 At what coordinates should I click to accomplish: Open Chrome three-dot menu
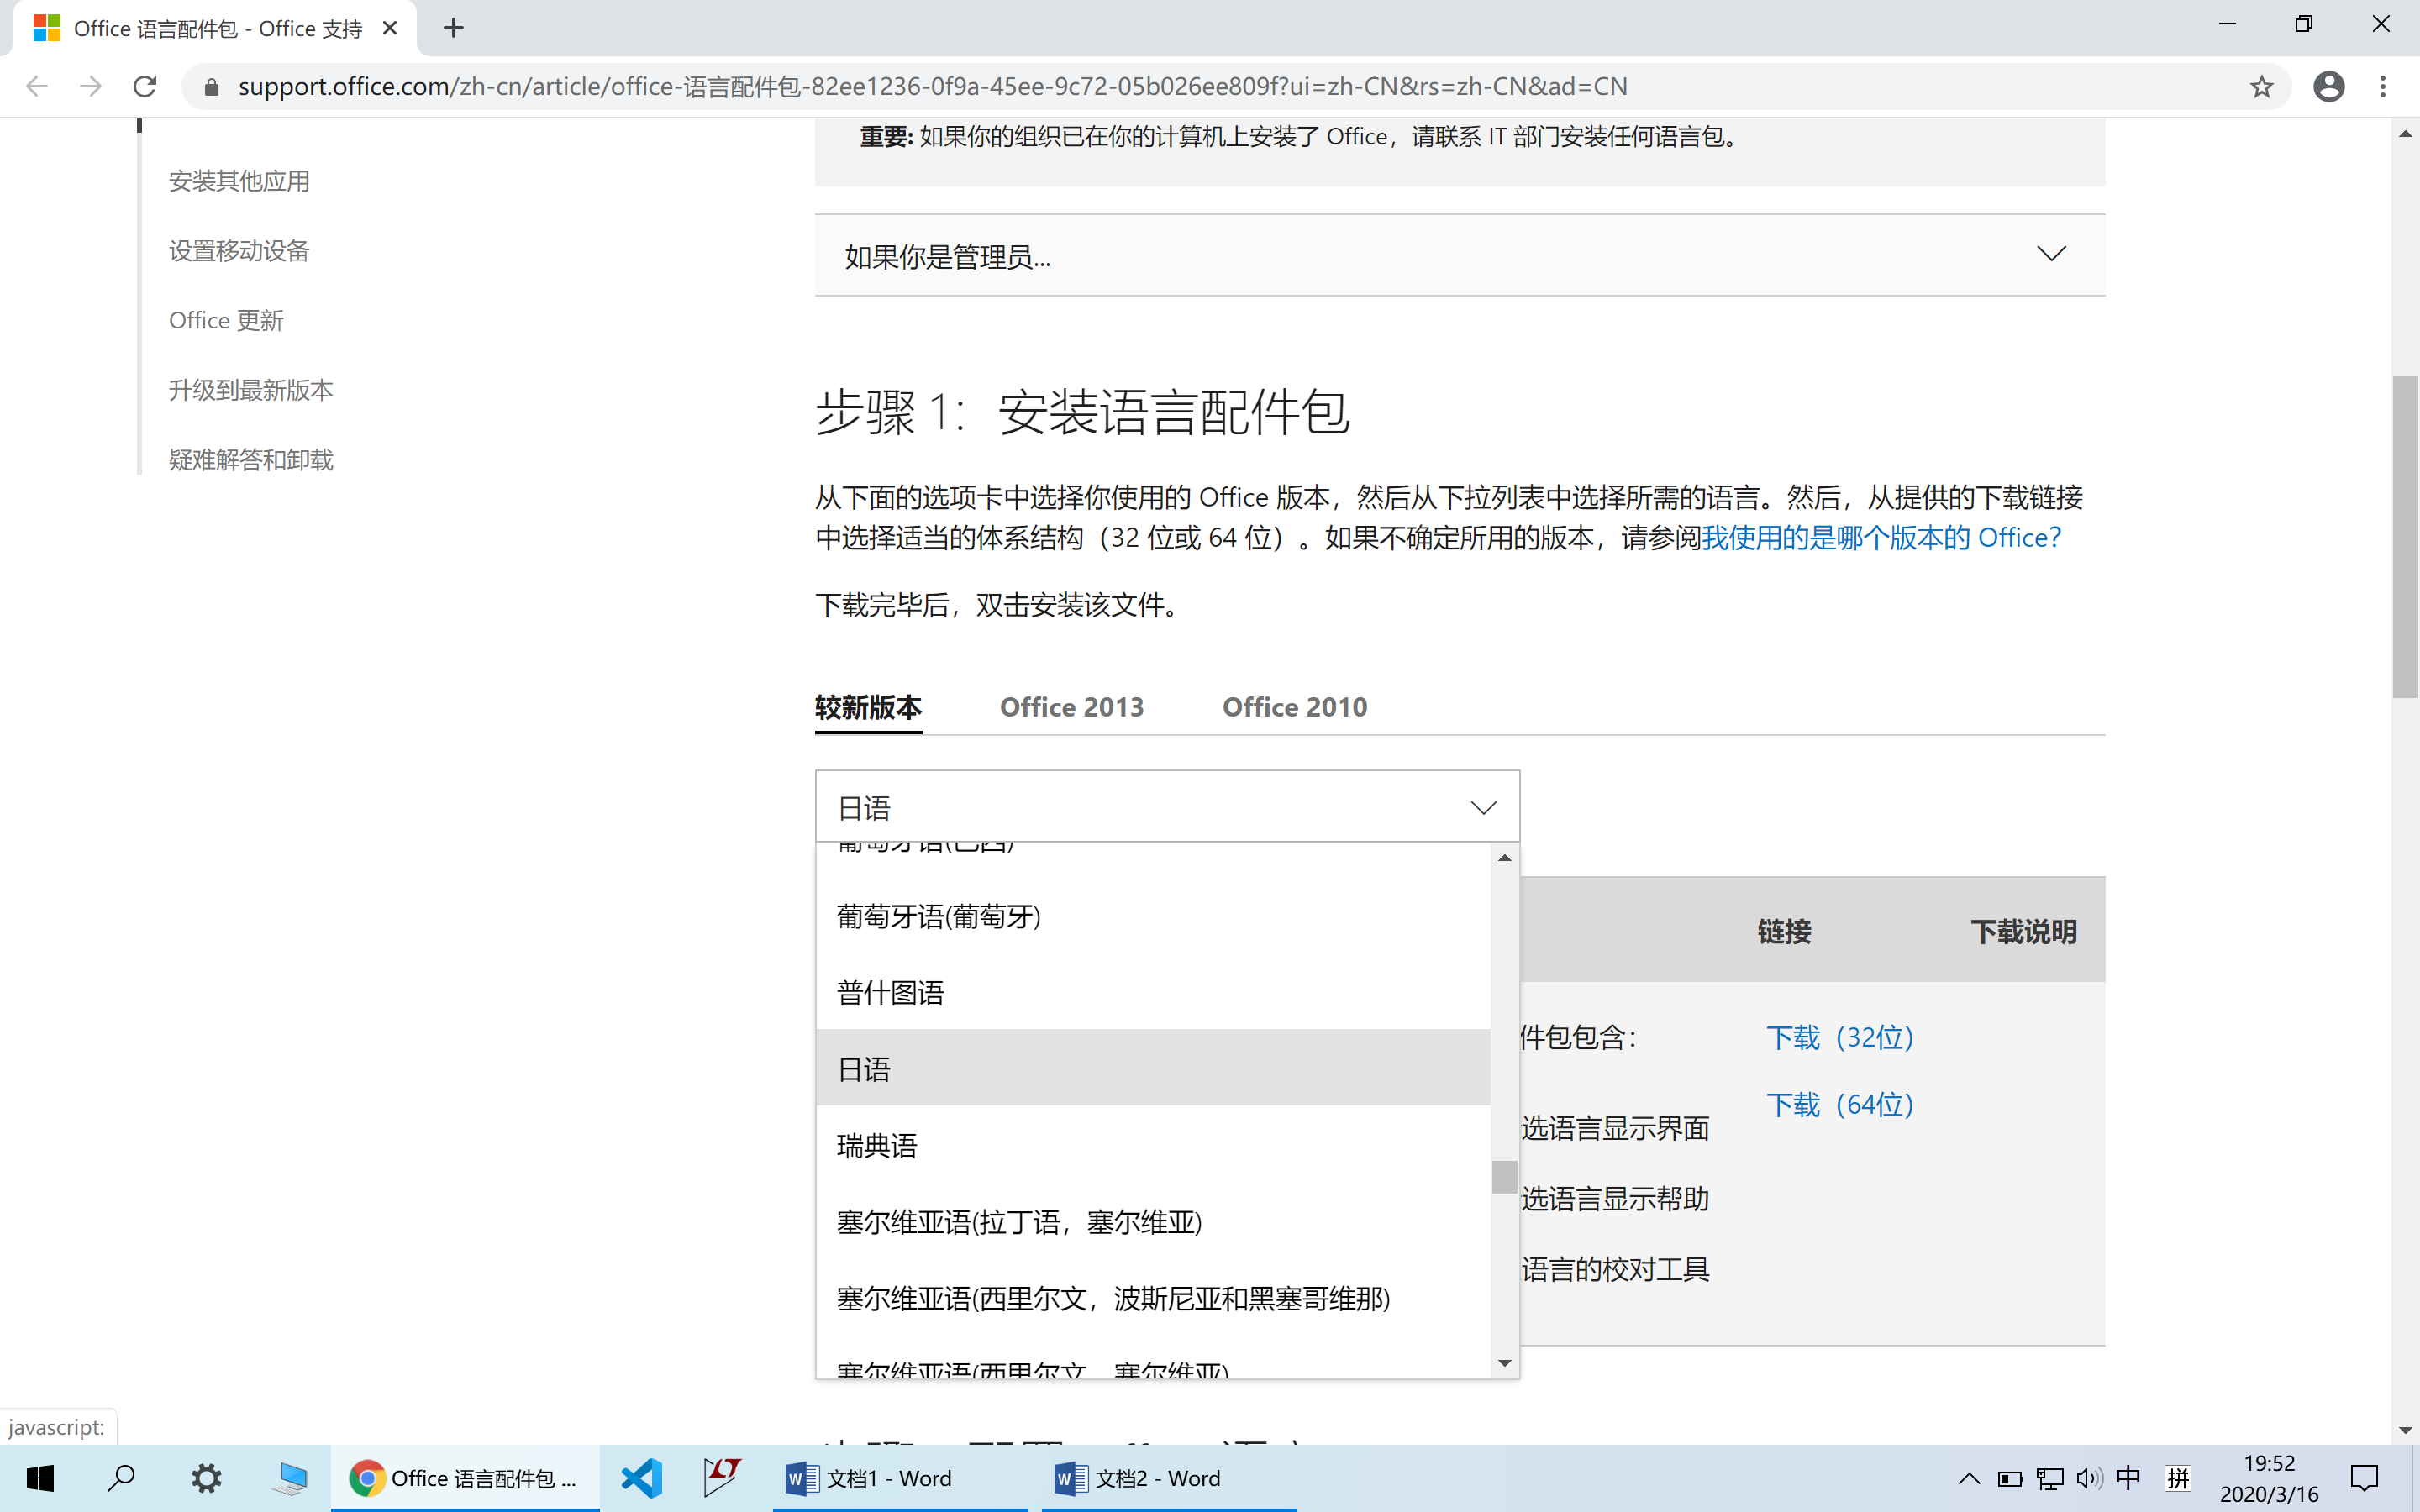2383,87
